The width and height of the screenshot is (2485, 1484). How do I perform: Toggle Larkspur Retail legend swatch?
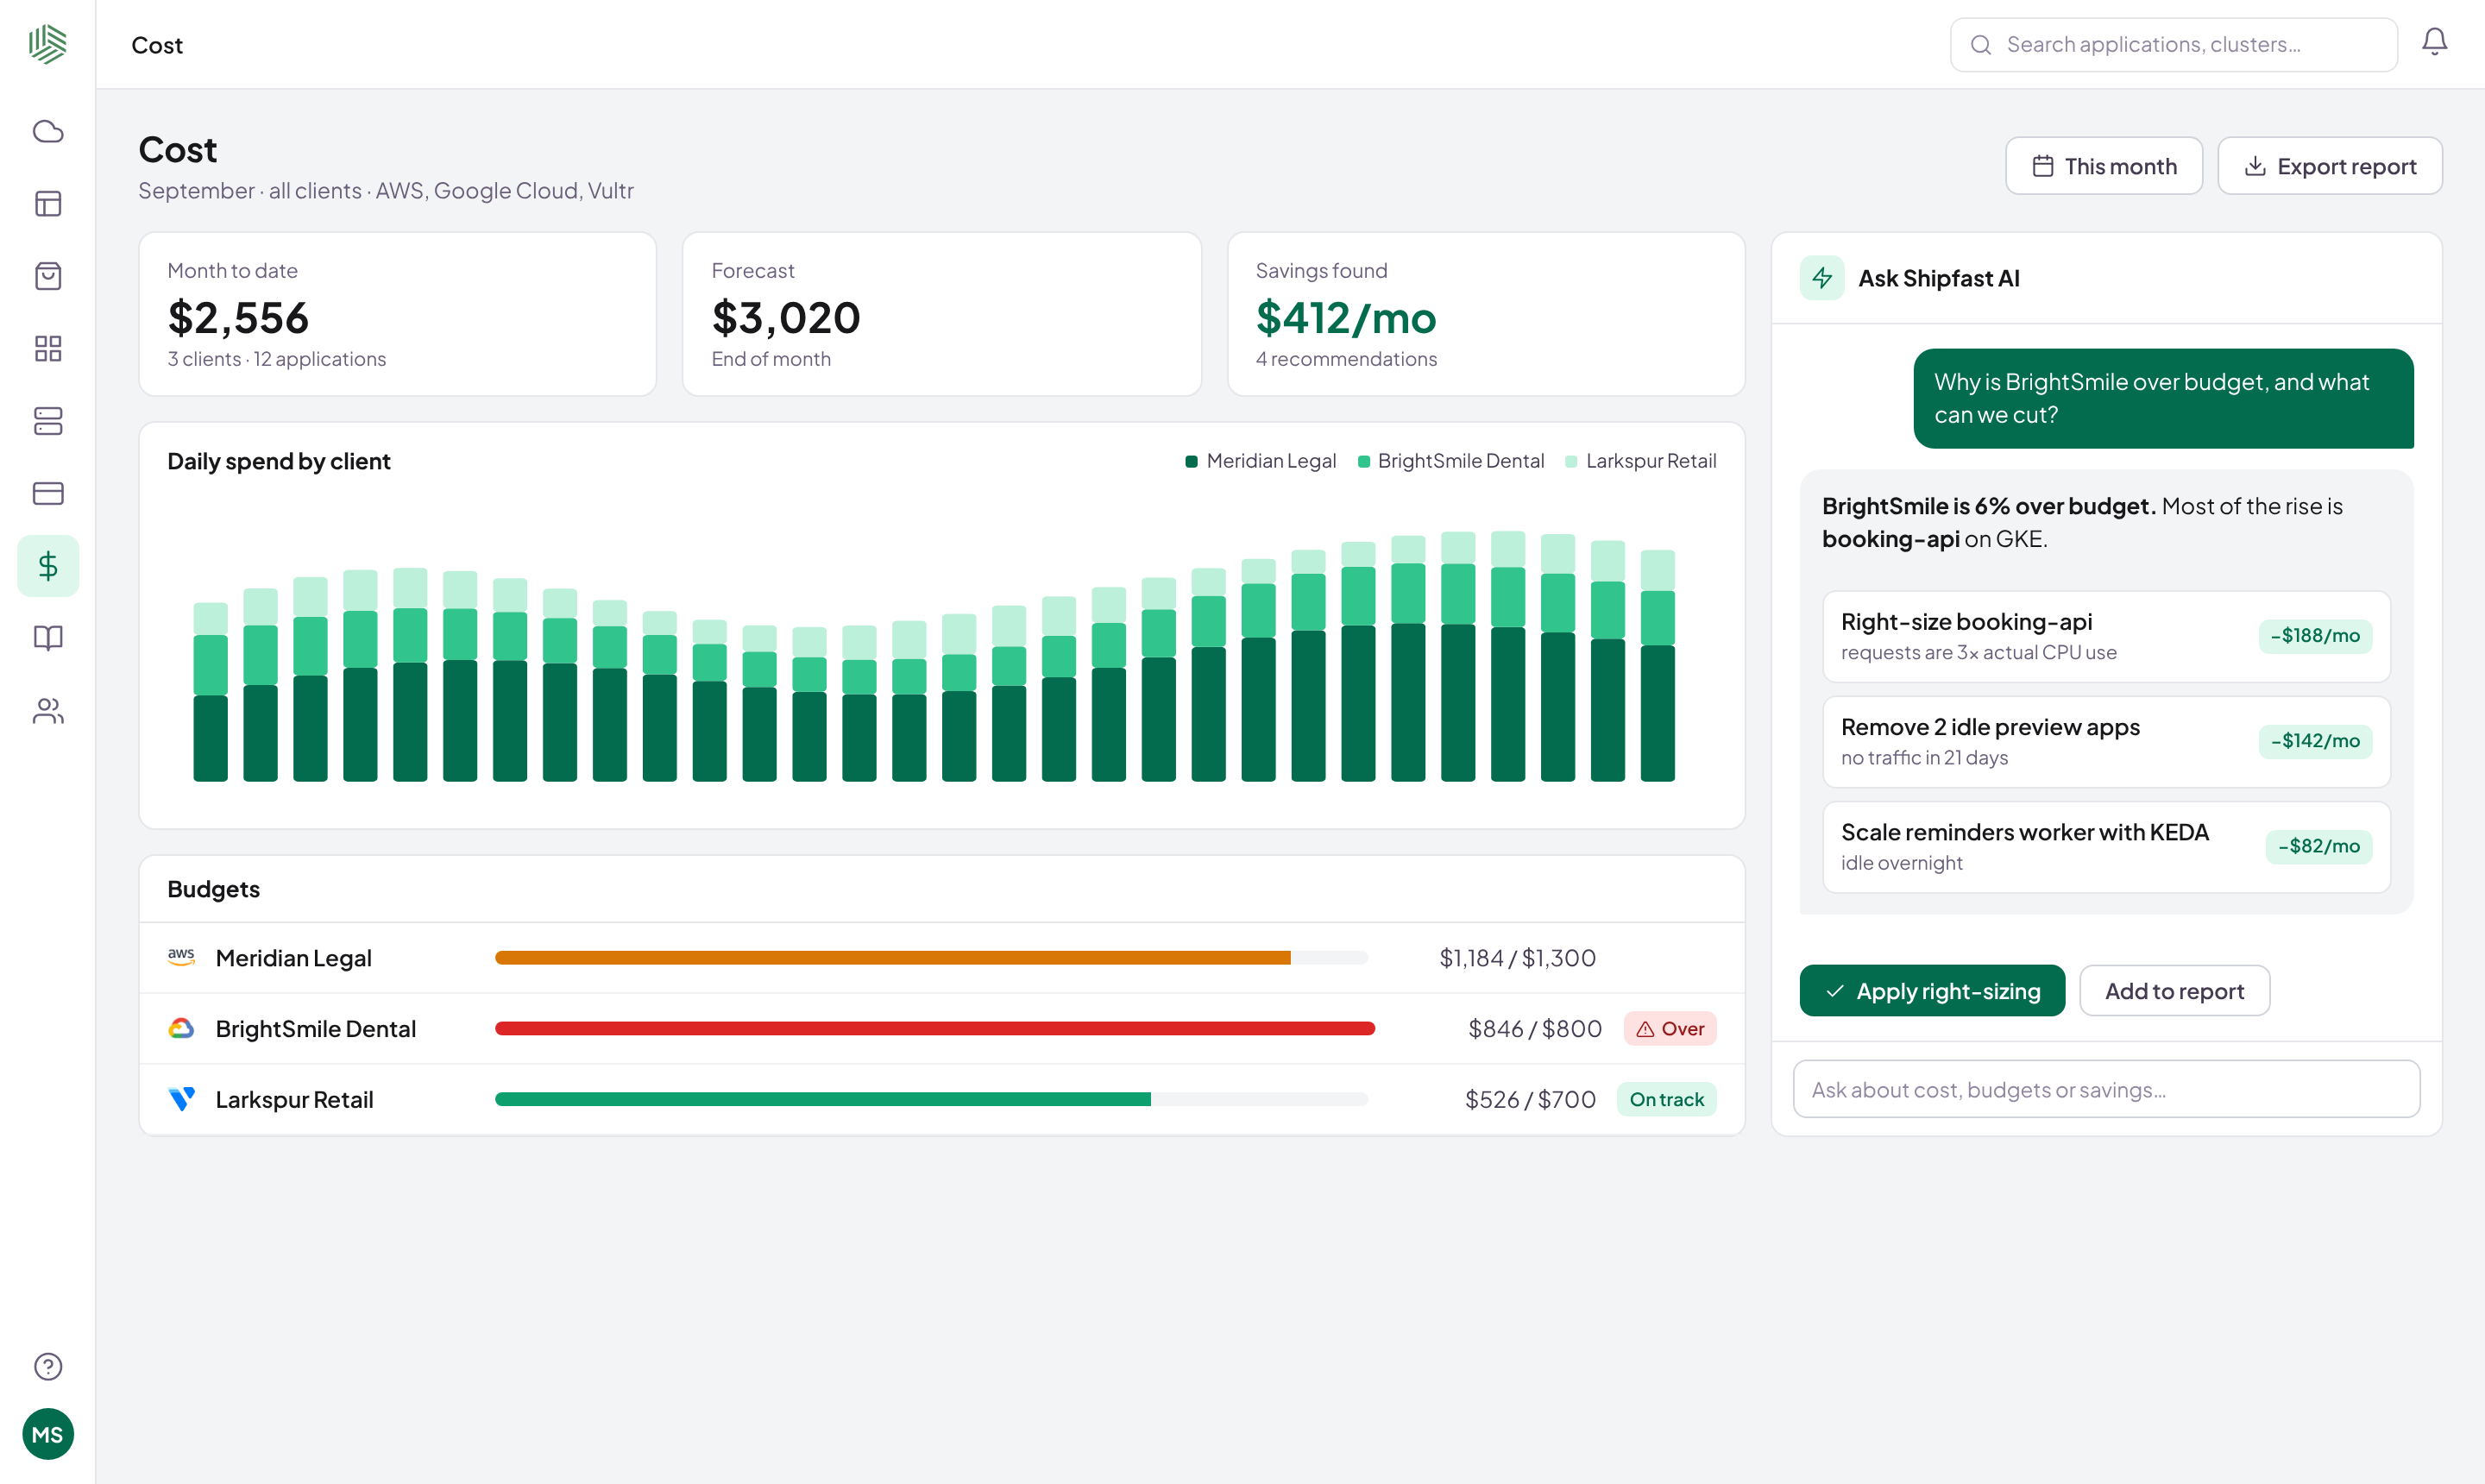pos(1571,461)
